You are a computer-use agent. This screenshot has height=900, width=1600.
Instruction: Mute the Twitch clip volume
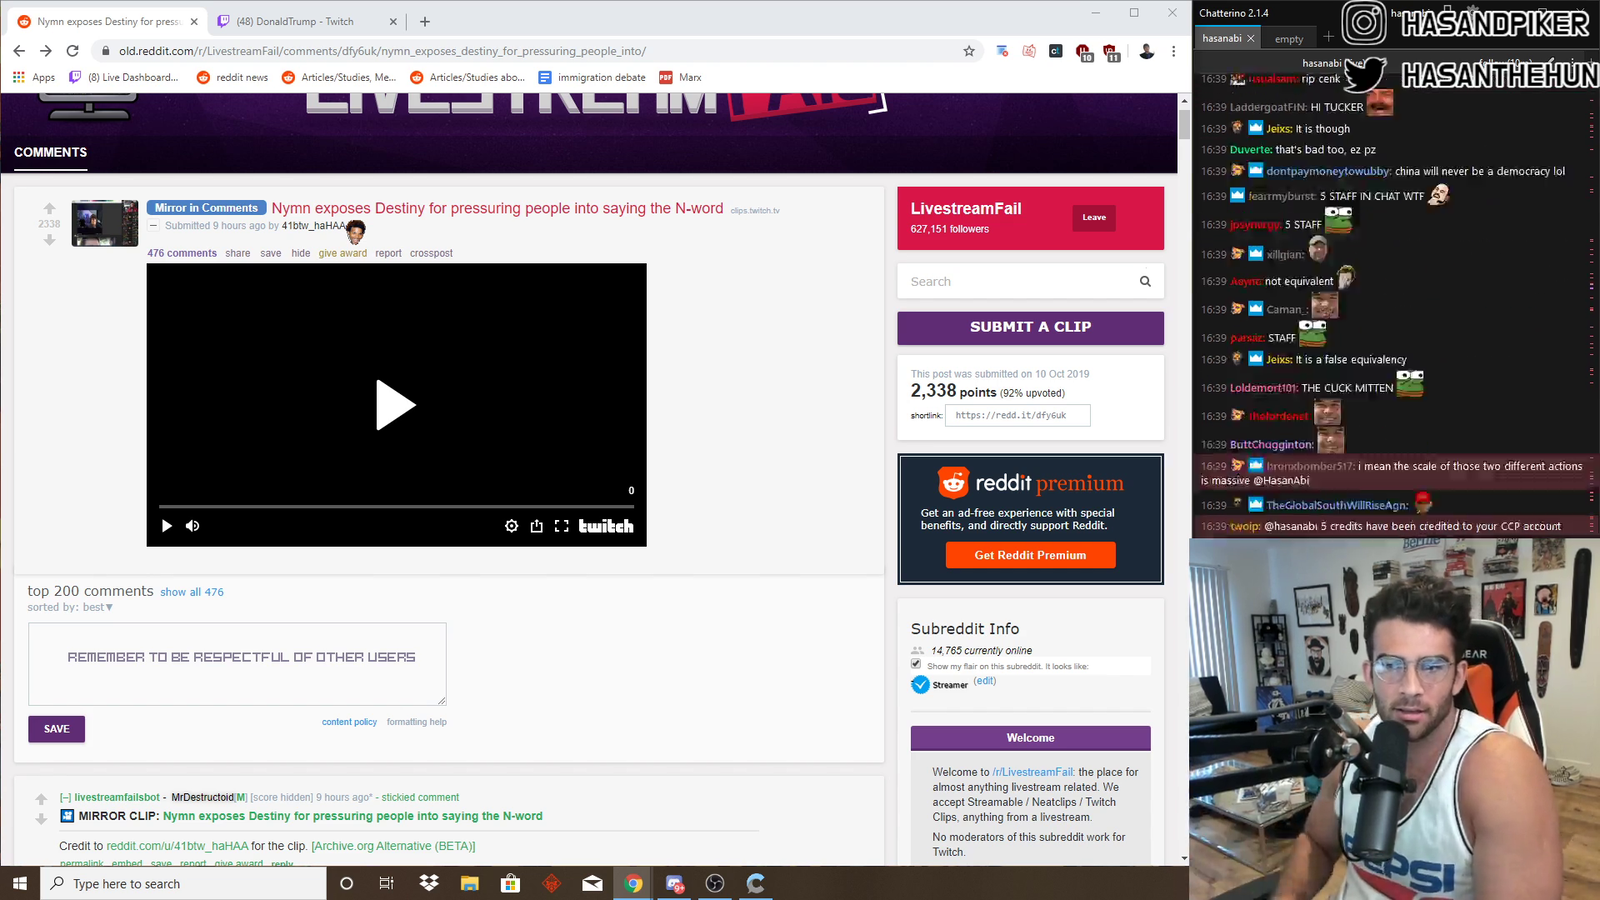193,526
